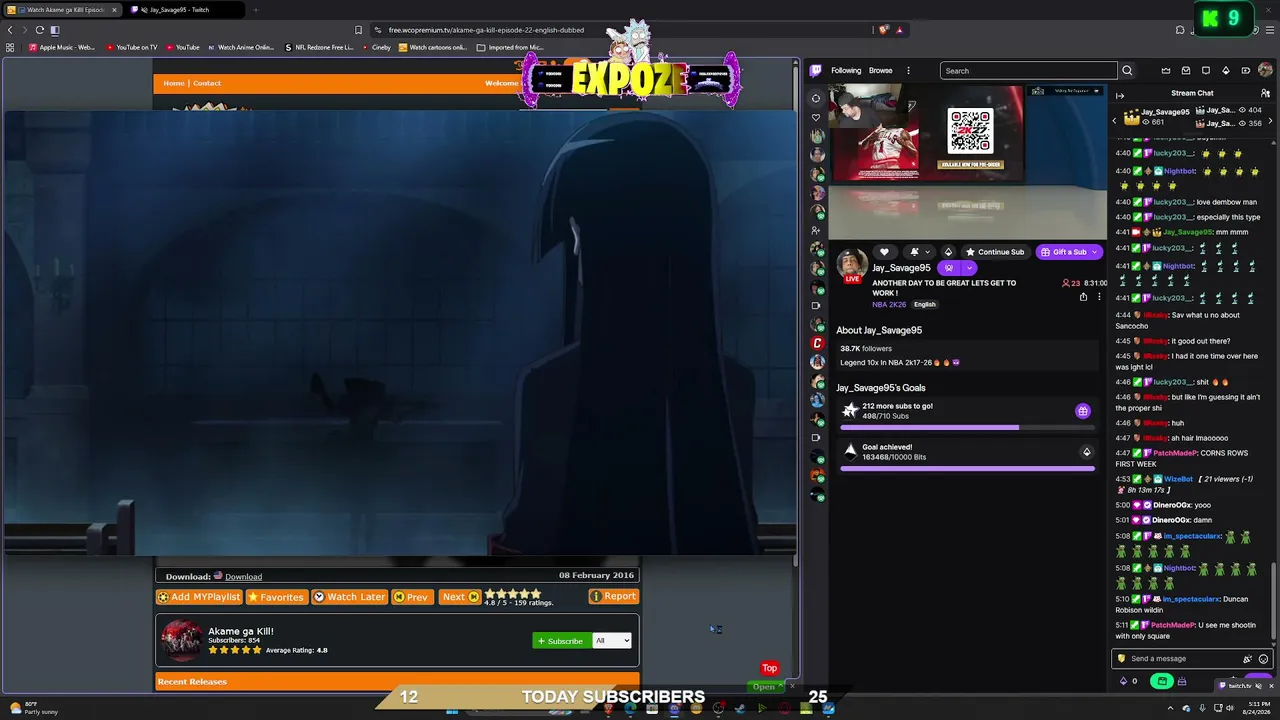
Task: Open the Apple Music bookmark
Action: click(x=61, y=47)
